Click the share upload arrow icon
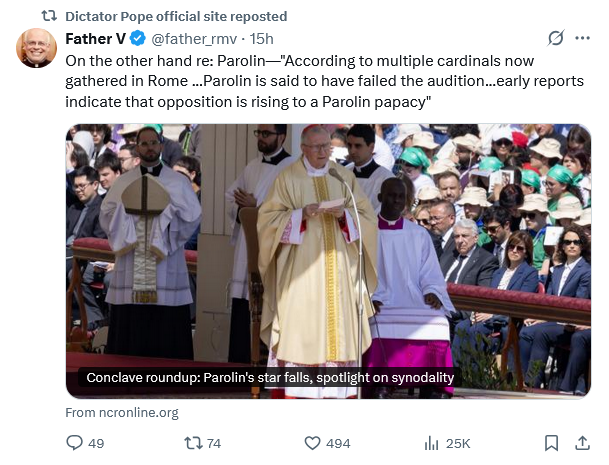The height and width of the screenshot is (465, 609). pyautogui.click(x=582, y=443)
